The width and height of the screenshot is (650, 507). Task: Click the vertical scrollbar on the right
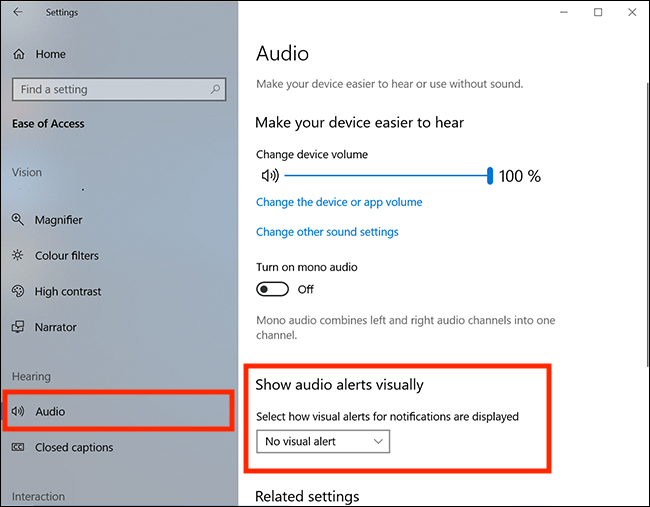(x=648, y=224)
